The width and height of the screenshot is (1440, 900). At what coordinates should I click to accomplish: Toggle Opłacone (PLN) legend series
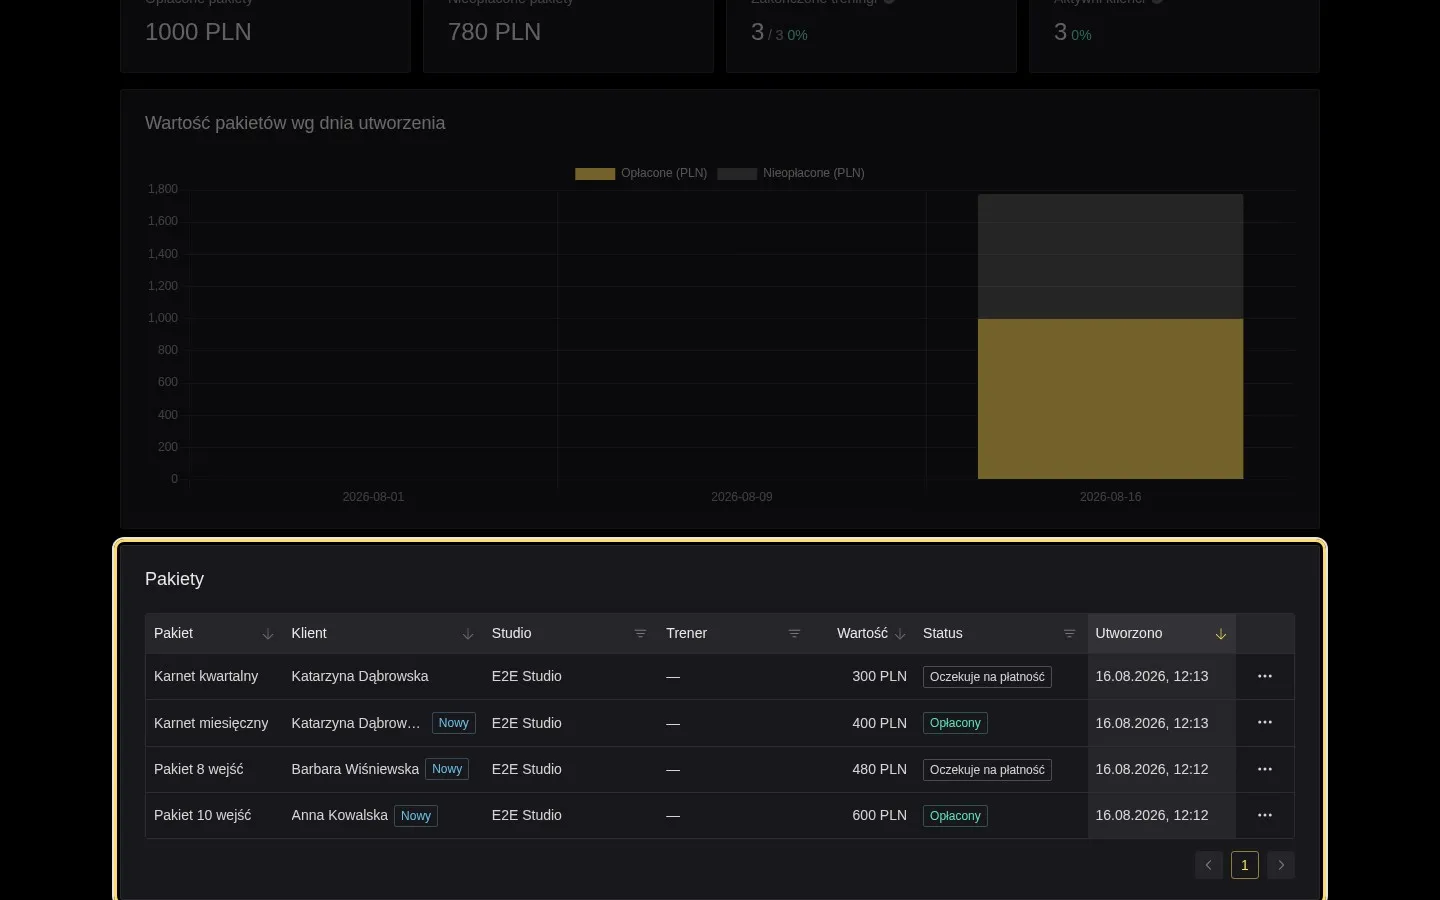click(x=641, y=173)
